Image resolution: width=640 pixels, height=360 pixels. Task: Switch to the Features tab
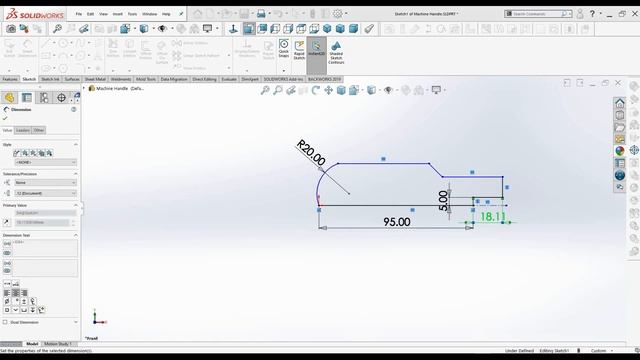coord(10,79)
